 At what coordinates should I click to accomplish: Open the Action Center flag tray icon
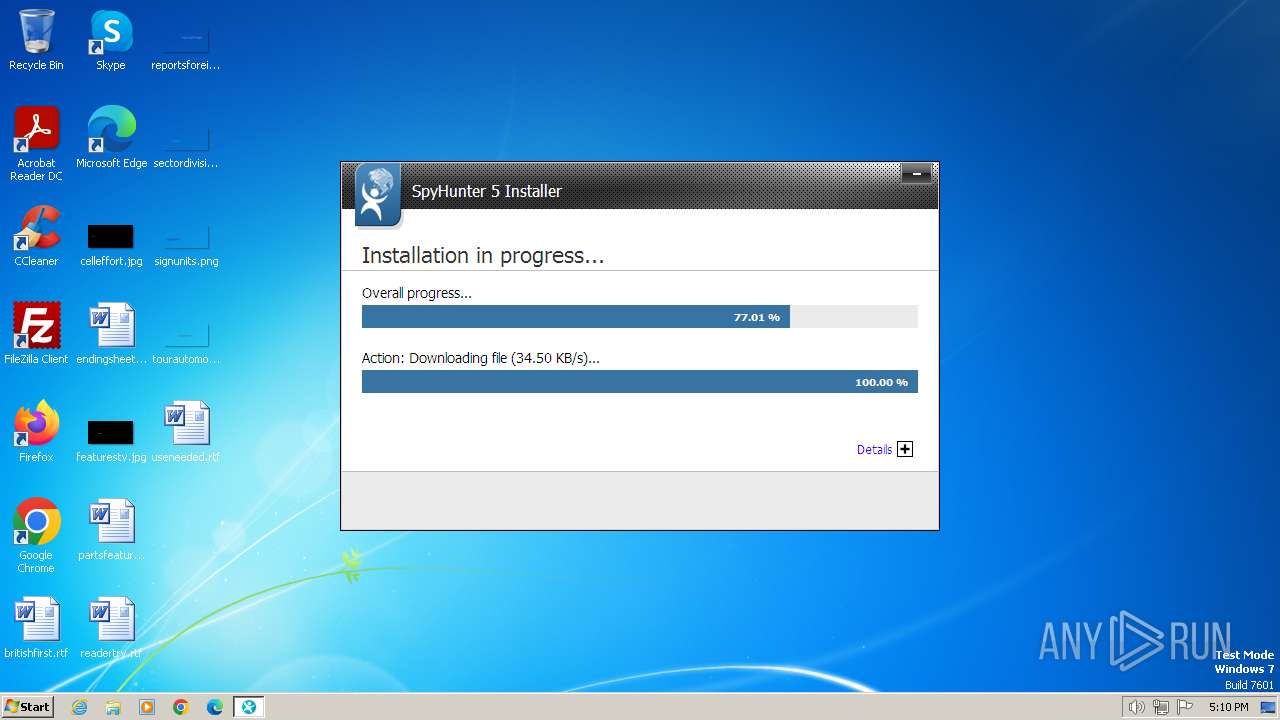coord(1185,707)
